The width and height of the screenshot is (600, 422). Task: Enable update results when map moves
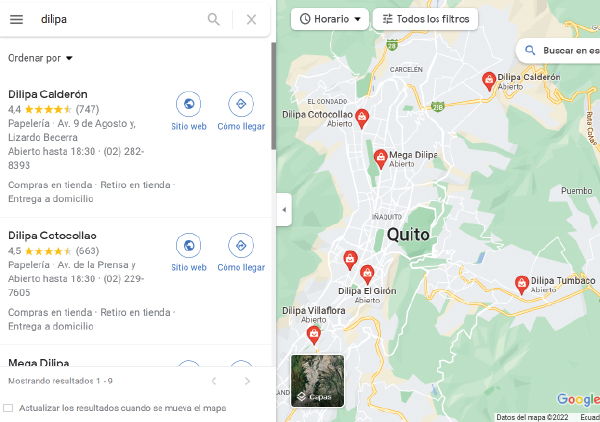8,408
